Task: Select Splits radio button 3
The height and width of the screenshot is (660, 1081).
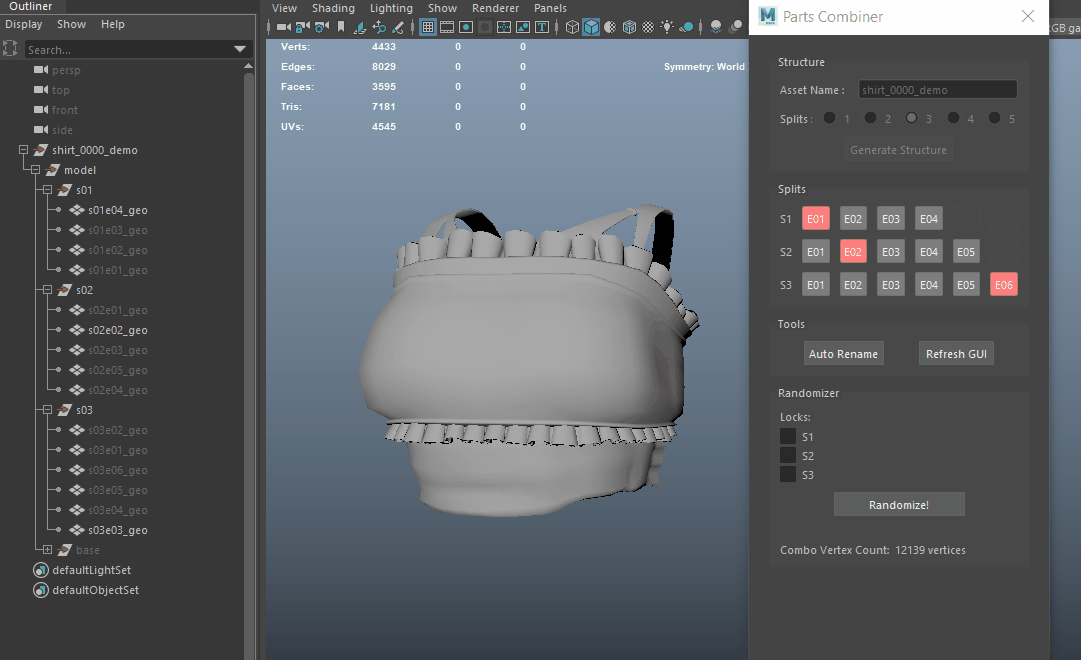Action: pos(912,118)
